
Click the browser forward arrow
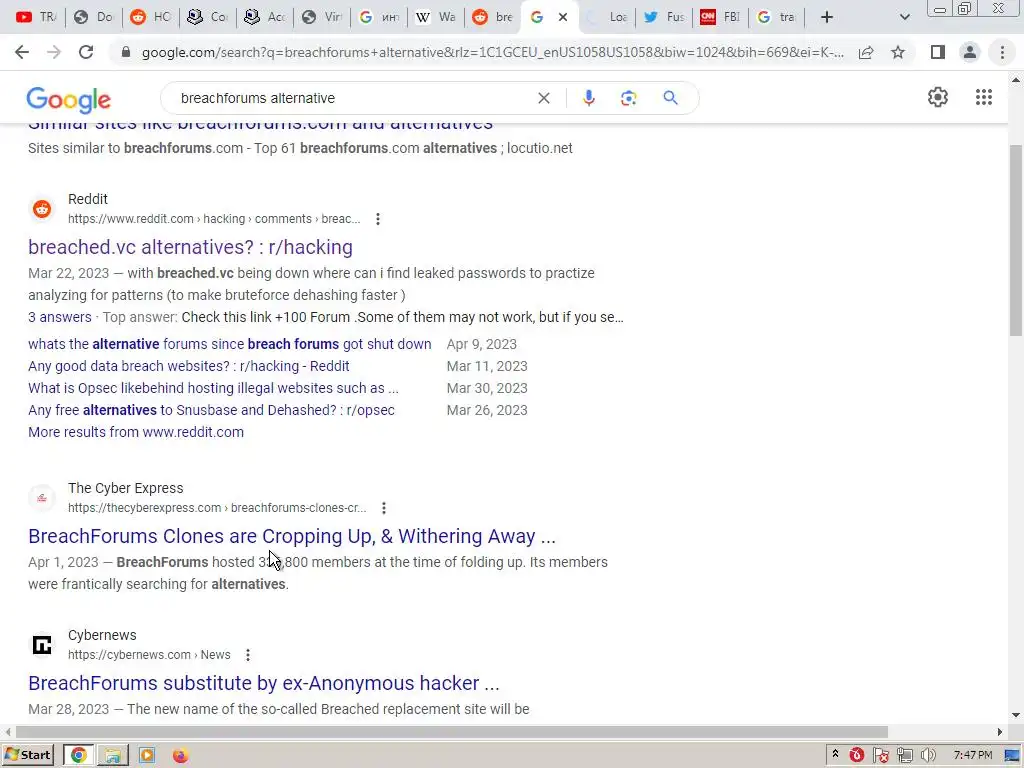(x=54, y=52)
